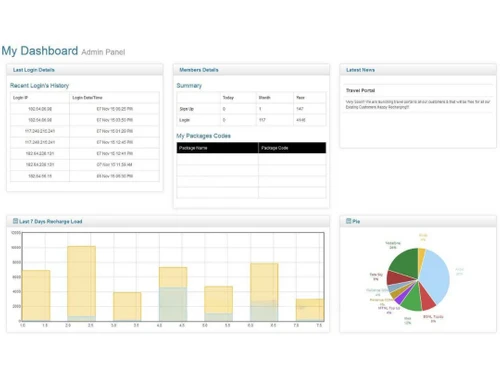
Task: Click the shortest bar starting at 7.0
Action: 310,310
